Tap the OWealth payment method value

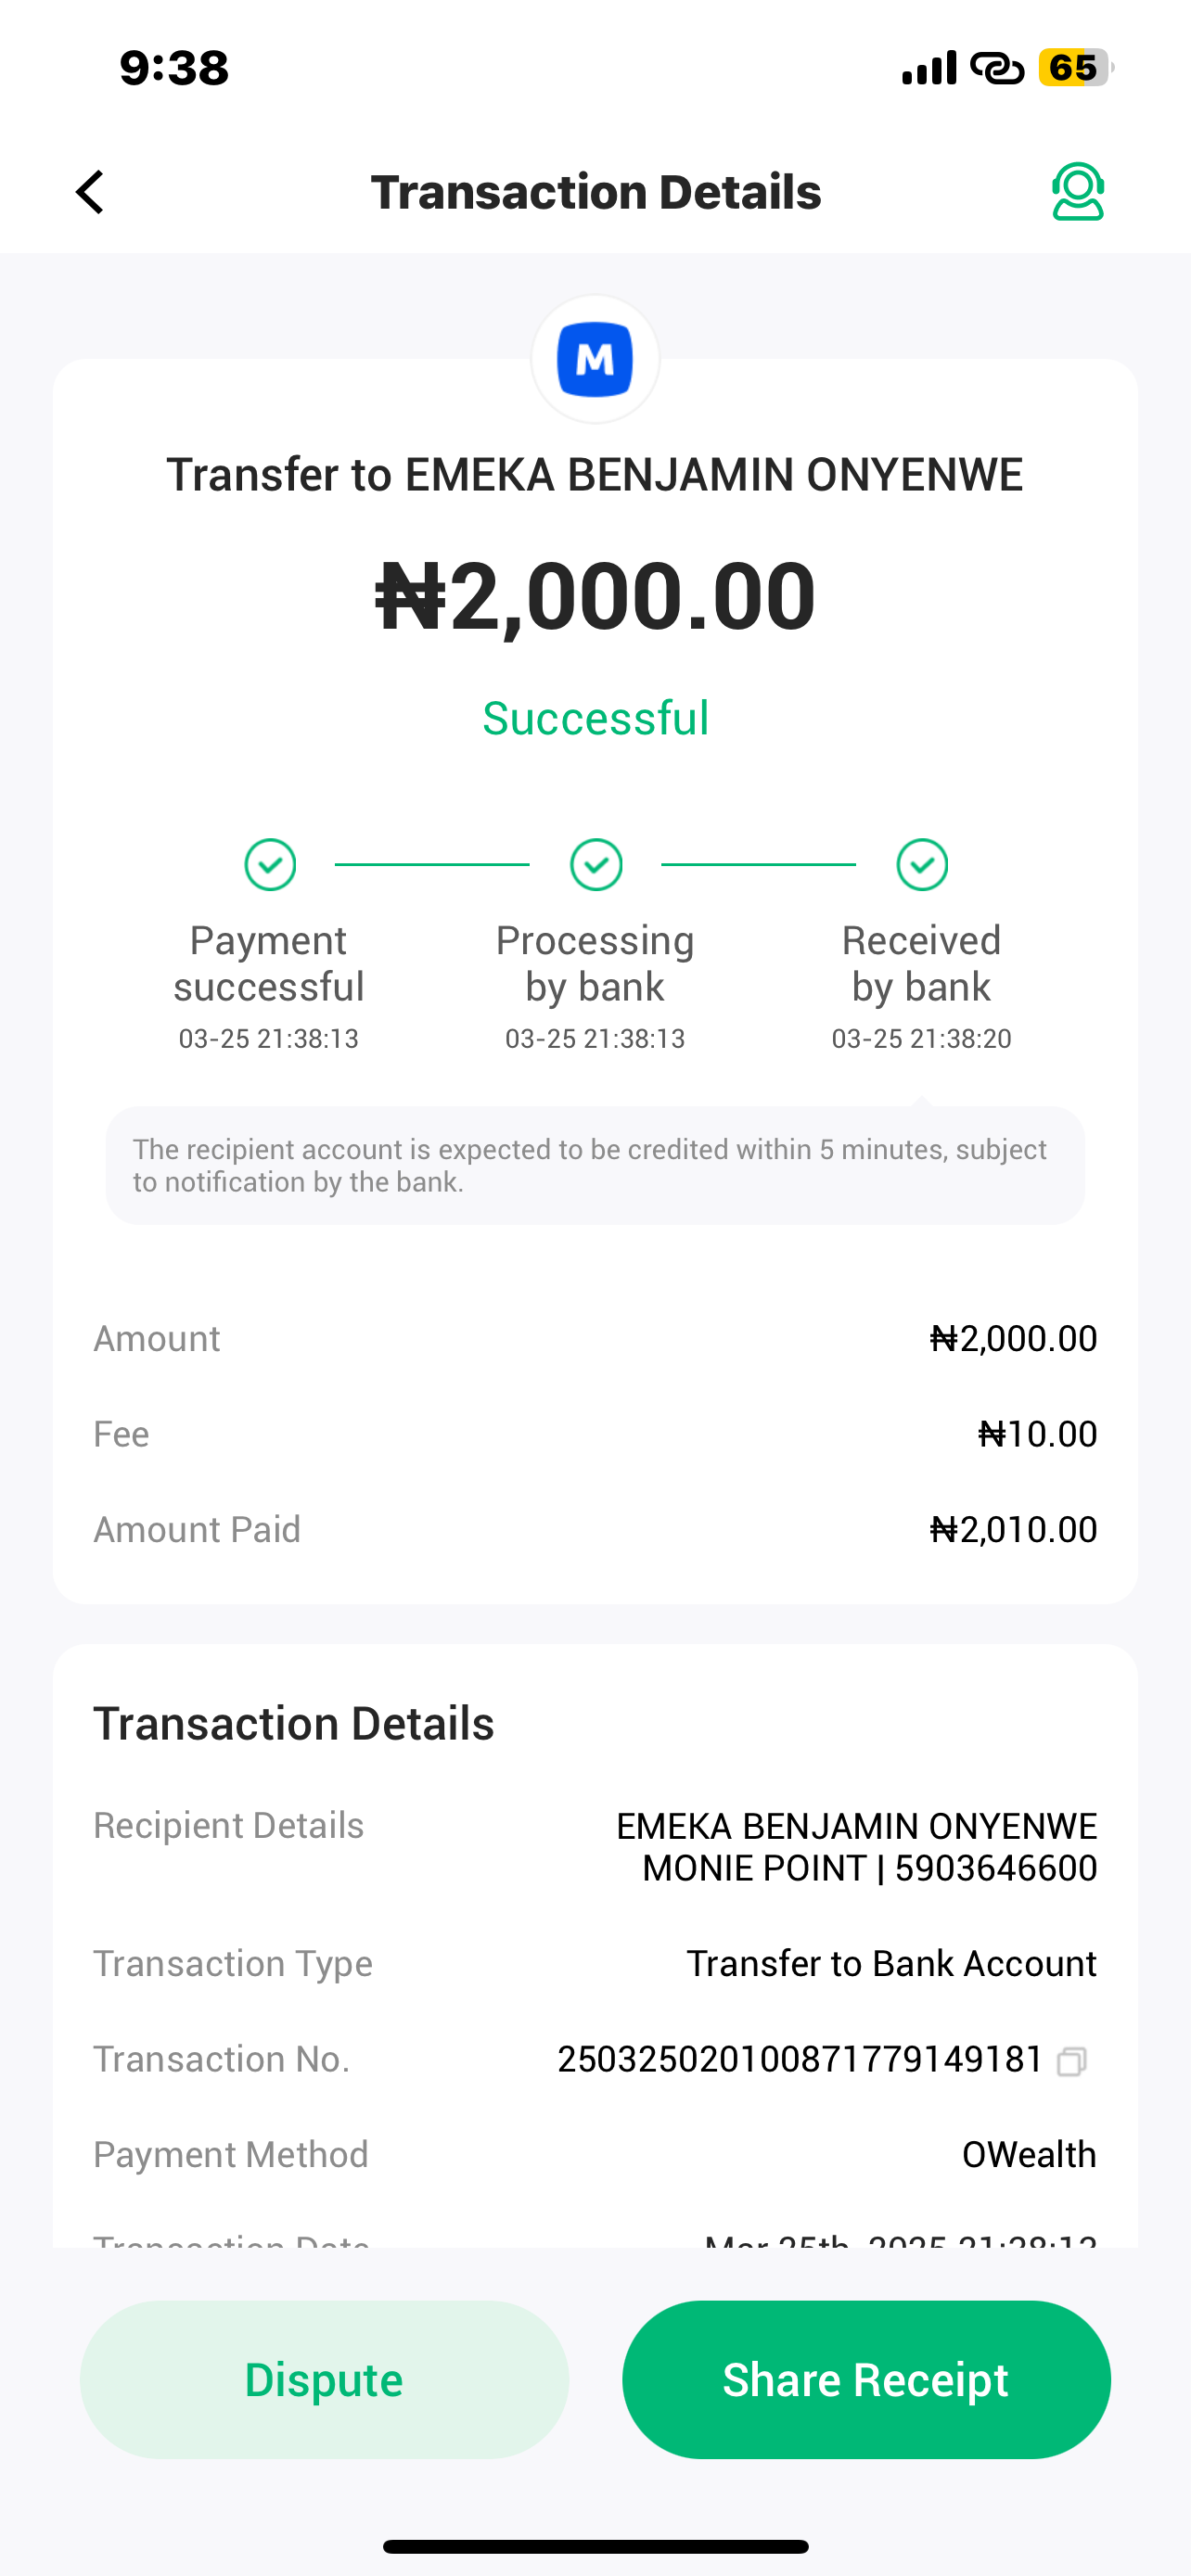(x=1029, y=2155)
